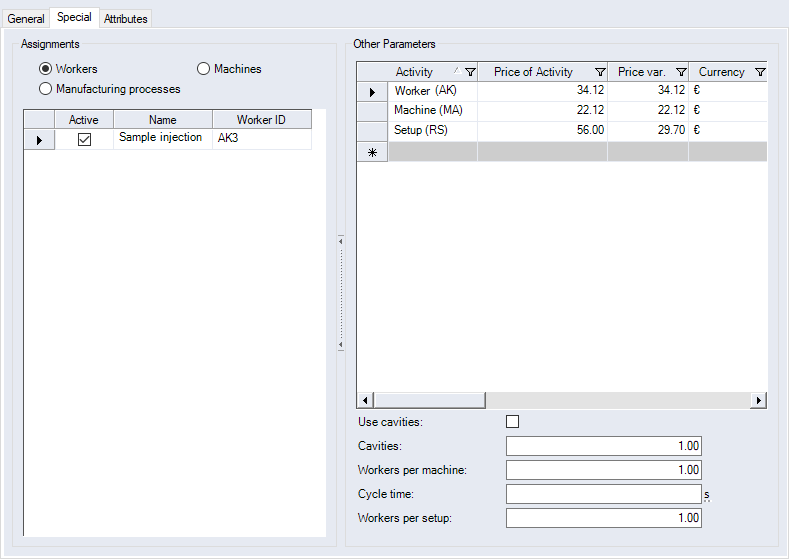The image size is (789, 559).
Task: Choose the Manufacturing processes radio option
Action: [45, 89]
